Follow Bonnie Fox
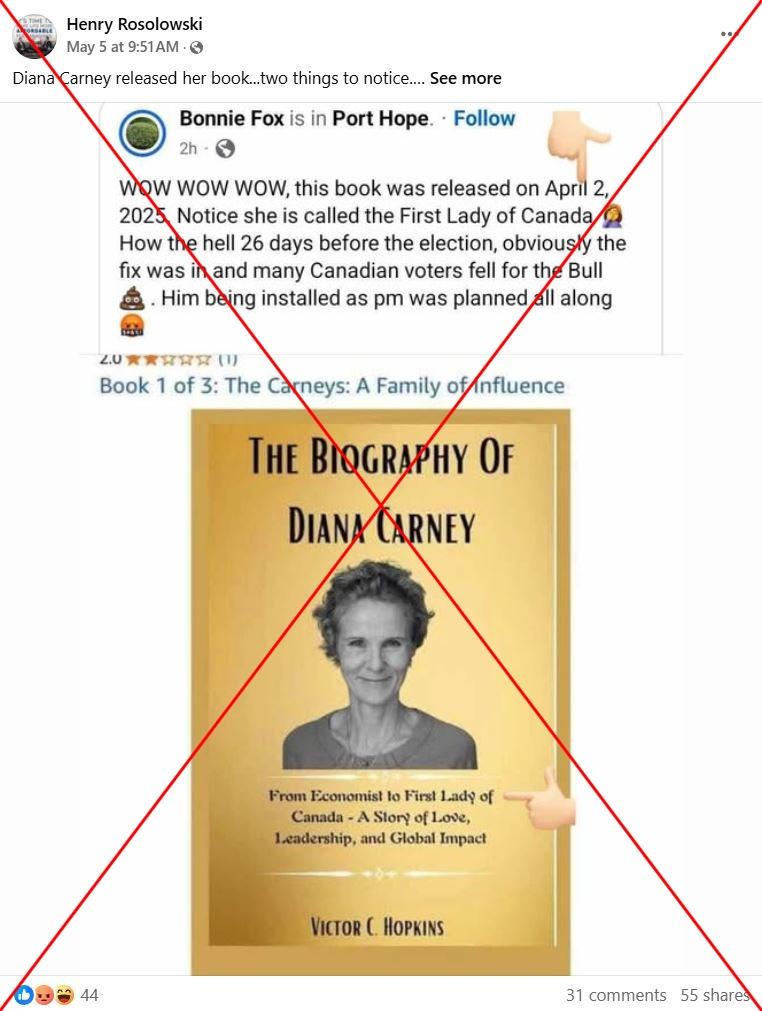762x1011 pixels. [484, 118]
